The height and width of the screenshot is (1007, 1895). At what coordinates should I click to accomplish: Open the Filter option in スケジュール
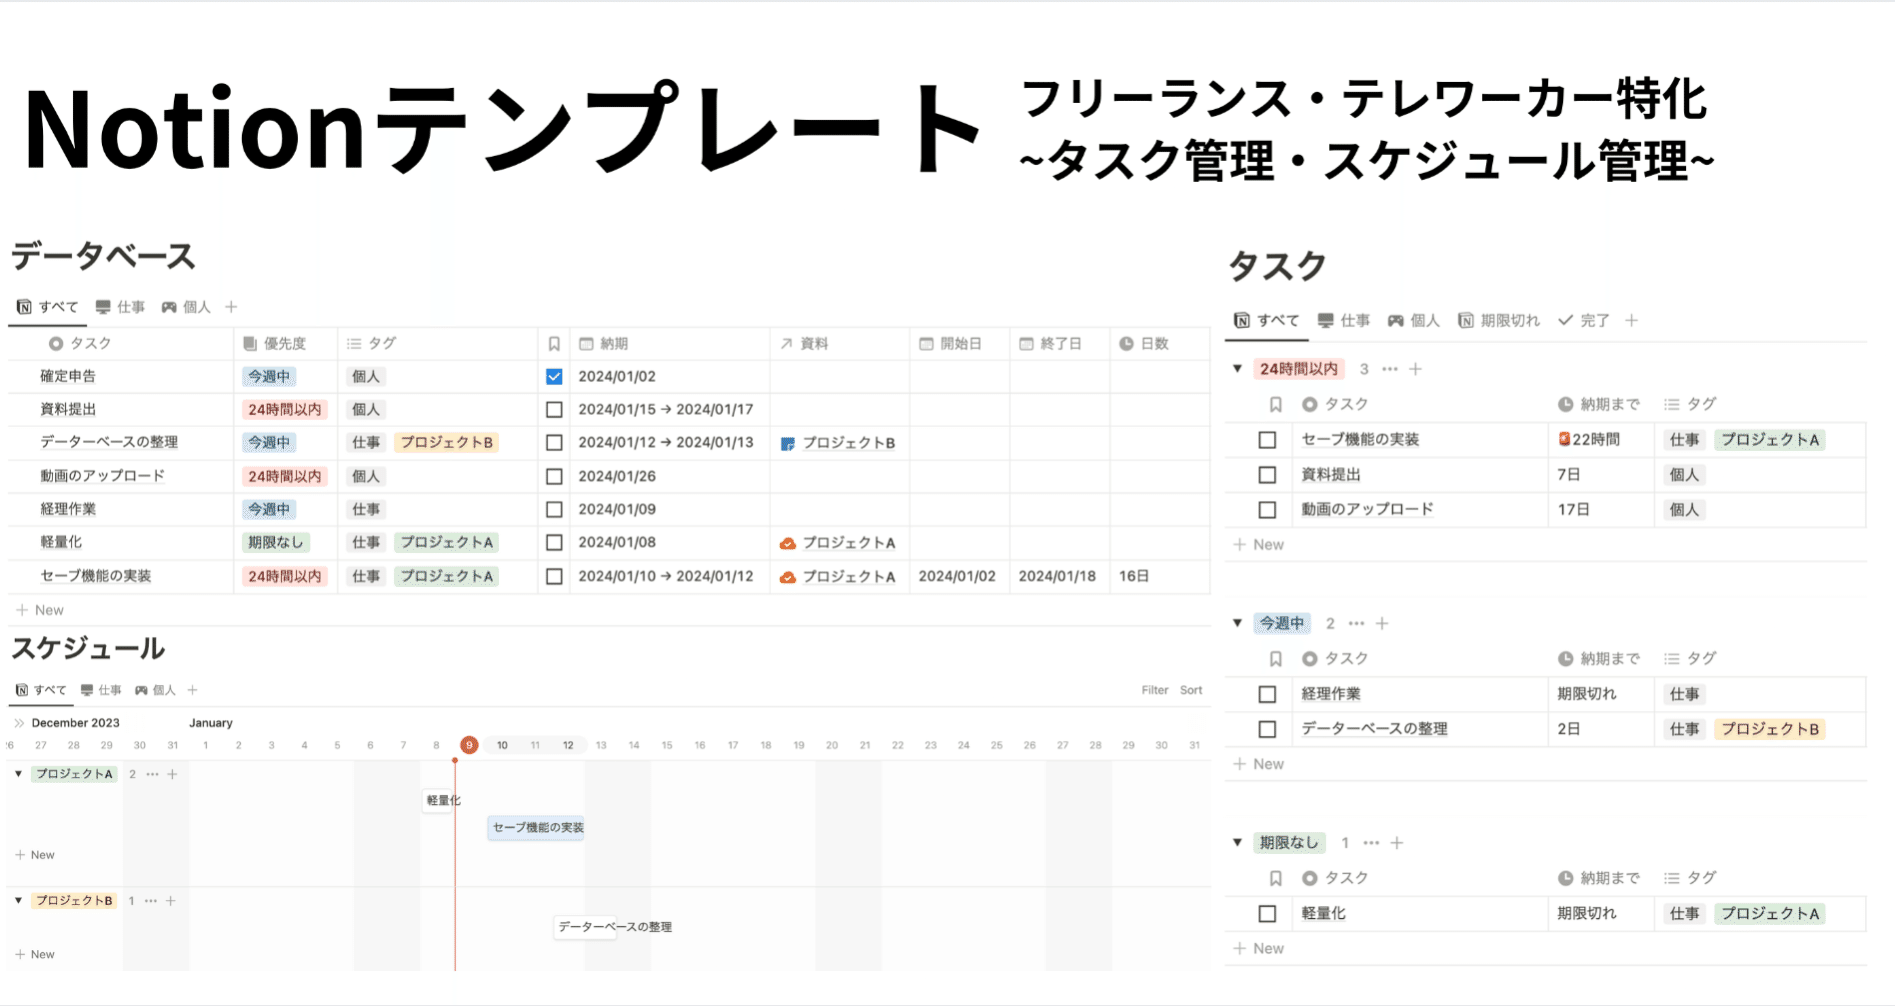point(1154,690)
